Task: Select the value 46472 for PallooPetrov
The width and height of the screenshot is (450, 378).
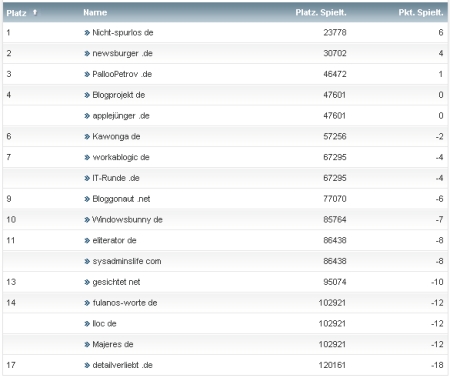Action: (x=335, y=74)
